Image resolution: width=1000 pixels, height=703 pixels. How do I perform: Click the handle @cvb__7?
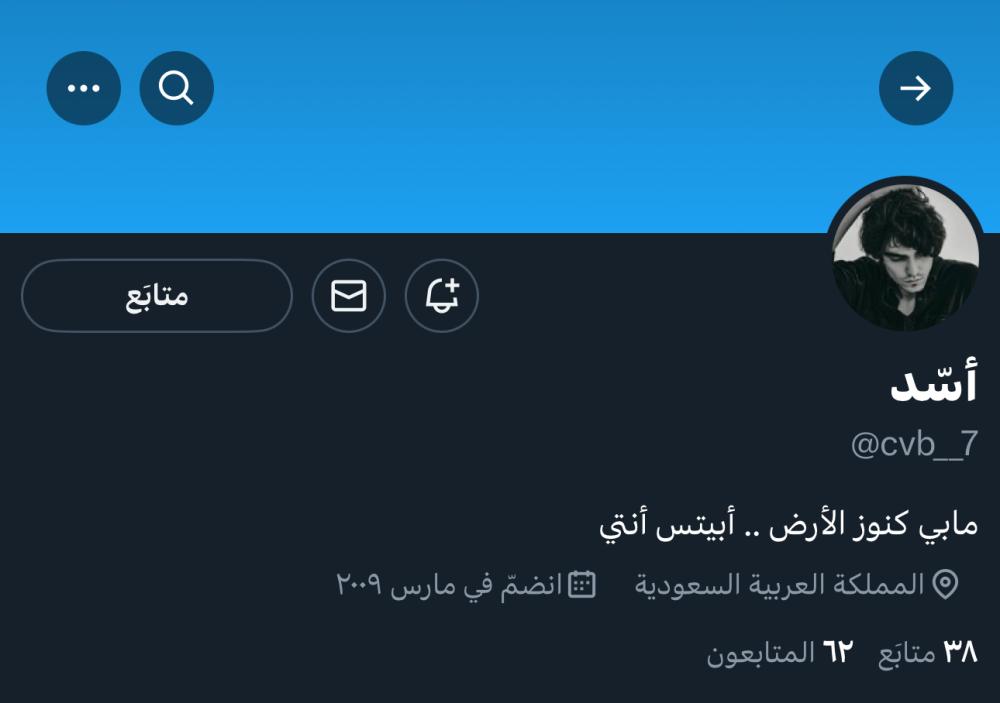coord(914,444)
